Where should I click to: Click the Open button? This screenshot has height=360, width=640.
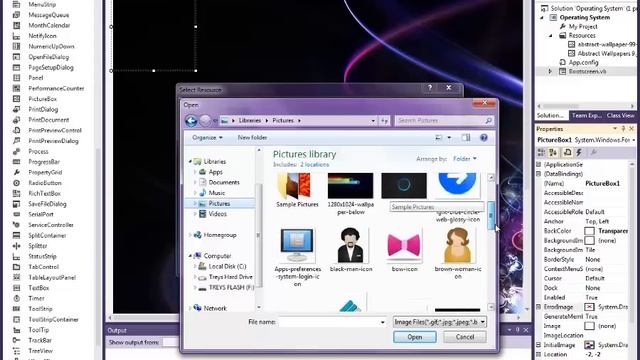pyautogui.click(x=415, y=337)
